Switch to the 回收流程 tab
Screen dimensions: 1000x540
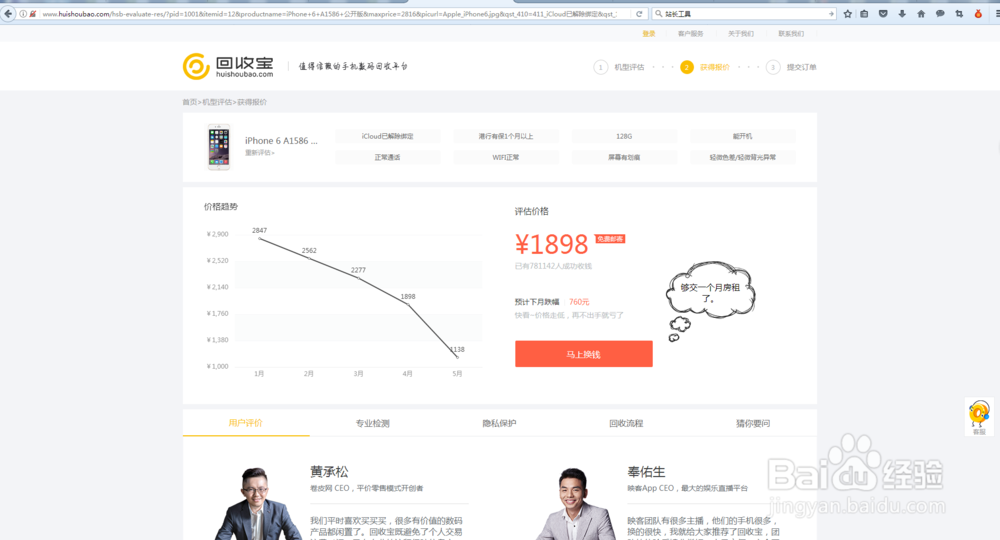click(x=626, y=423)
